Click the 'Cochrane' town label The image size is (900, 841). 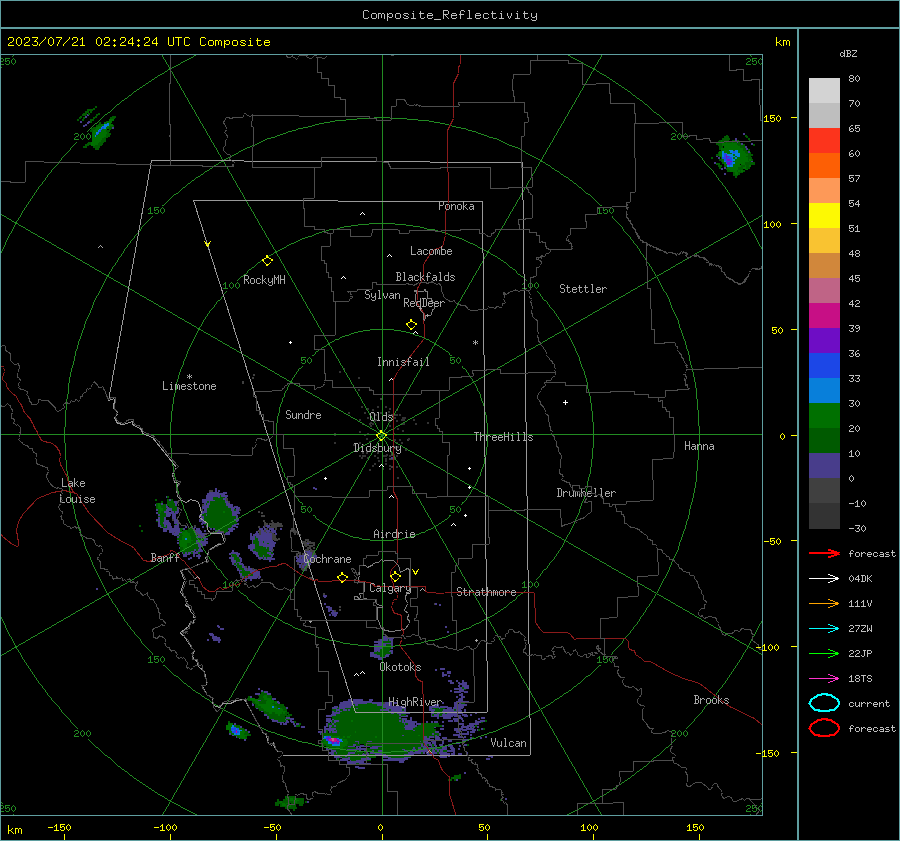tap(327, 559)
